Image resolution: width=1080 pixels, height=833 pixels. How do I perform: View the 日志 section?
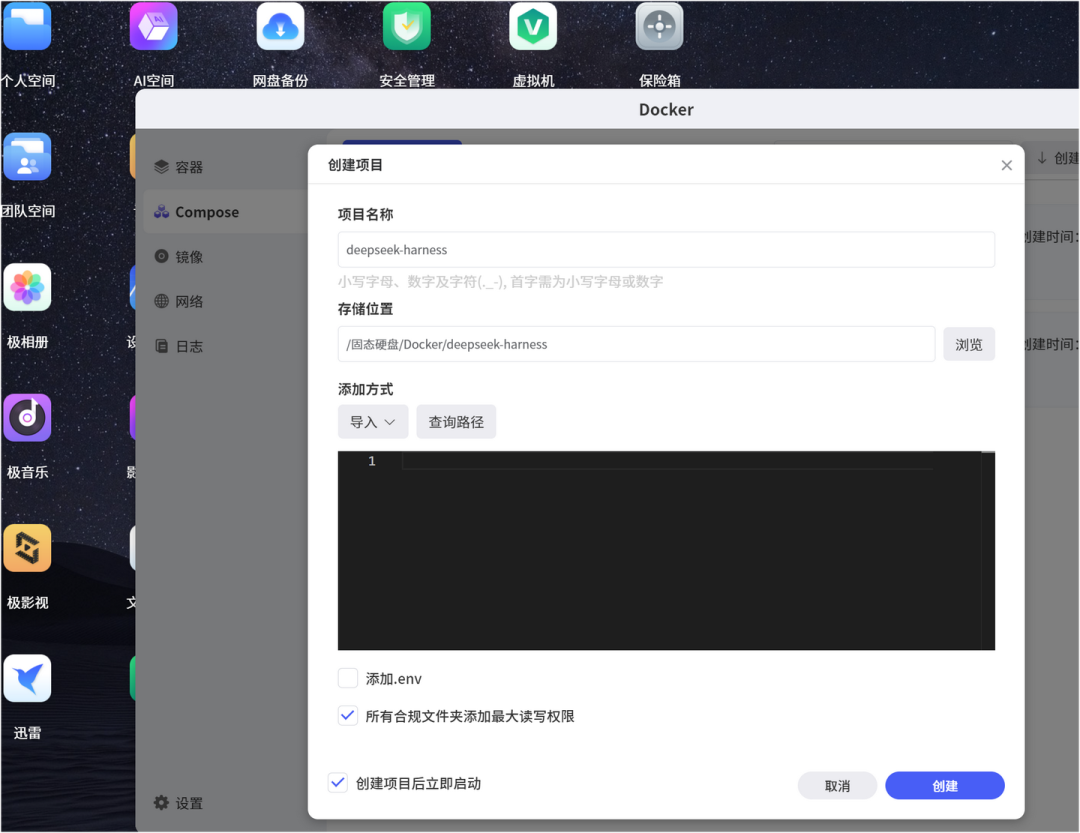click(226, 346)
